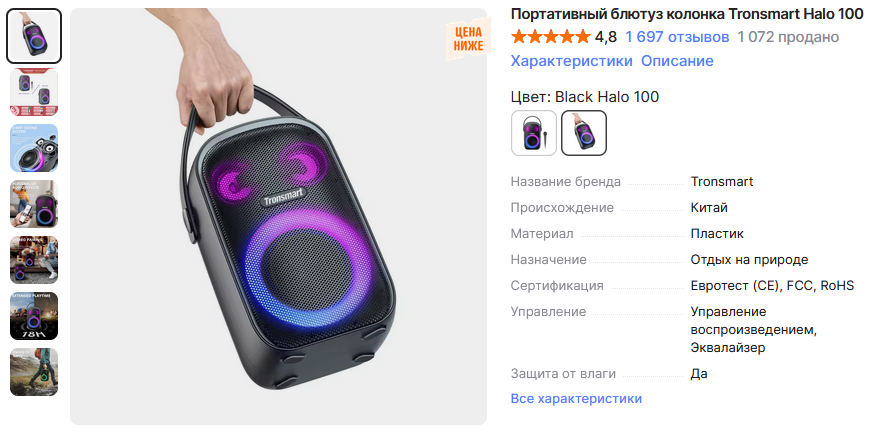Click the 4,8 rating number

(x=605, y=37)
